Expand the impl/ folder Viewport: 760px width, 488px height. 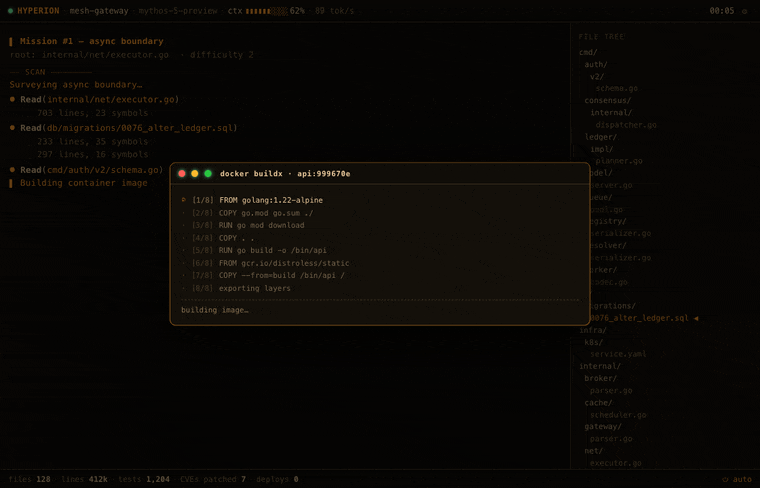(602, 149)
